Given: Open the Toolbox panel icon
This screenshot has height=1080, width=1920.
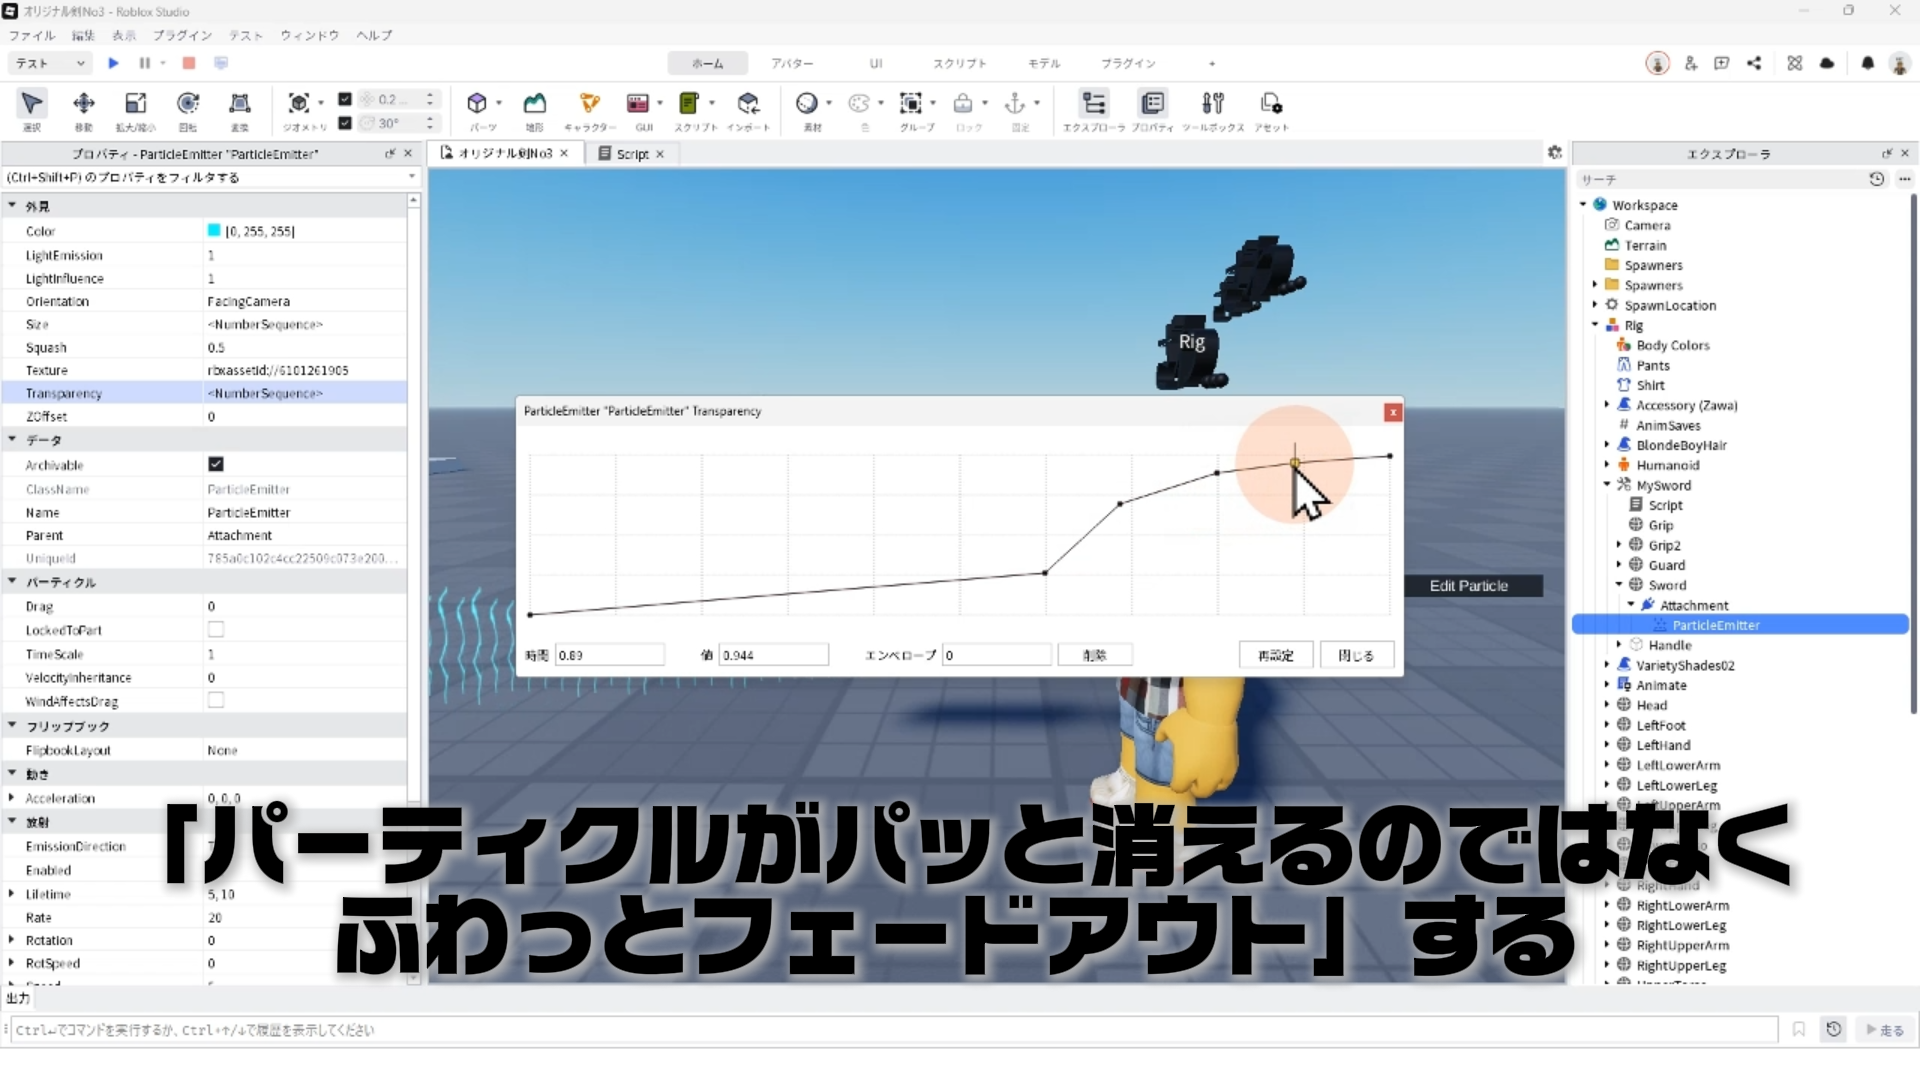Looking at the screenshot, I should click(x=1212, y=103).
